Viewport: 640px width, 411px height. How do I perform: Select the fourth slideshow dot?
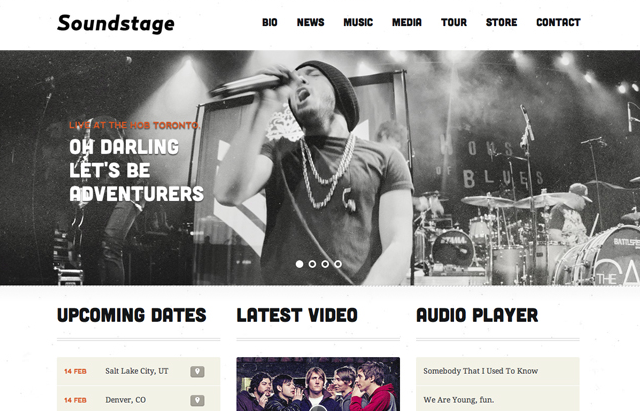click(338, 264)
